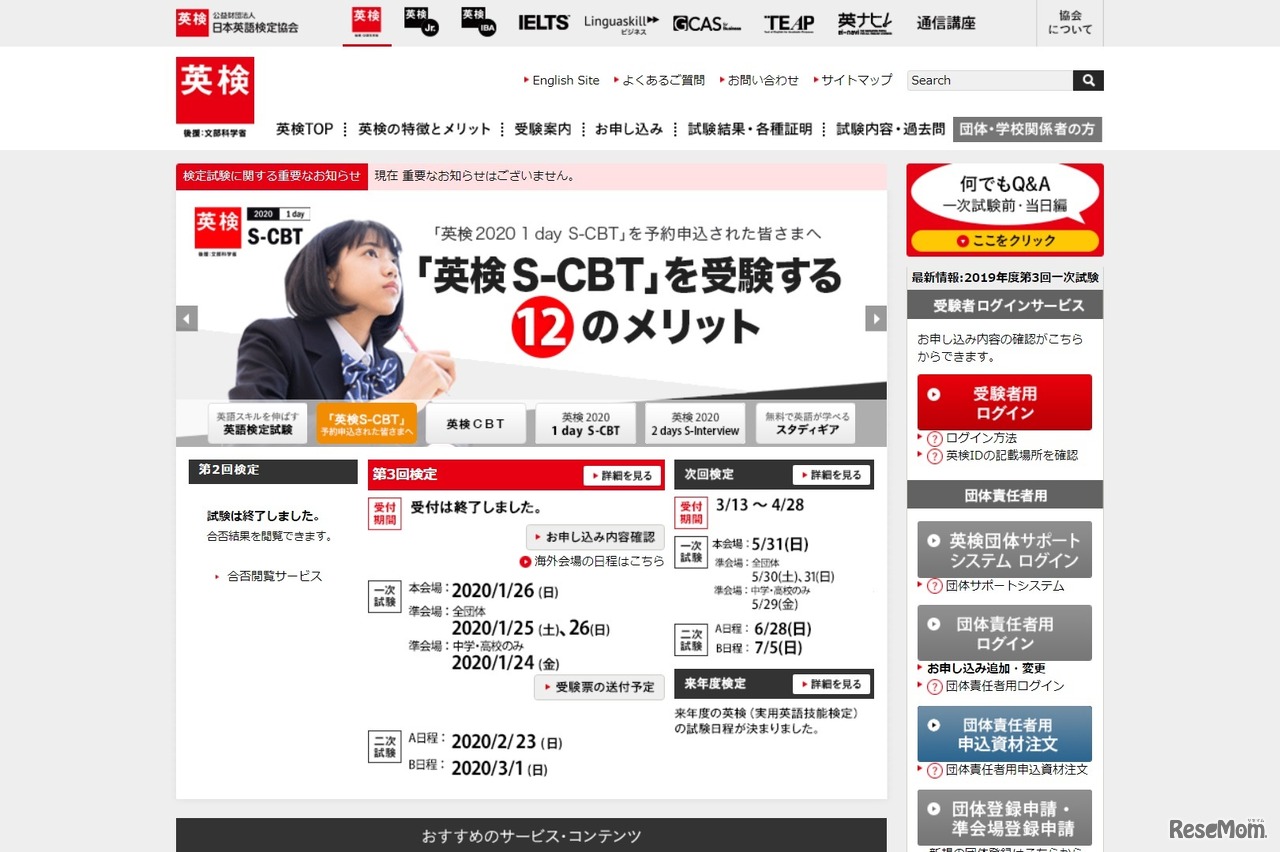1280x852 pixels.
Task: Click the 何でもQ&A ここをクリック banner
Action: [x=1005, y=210]
